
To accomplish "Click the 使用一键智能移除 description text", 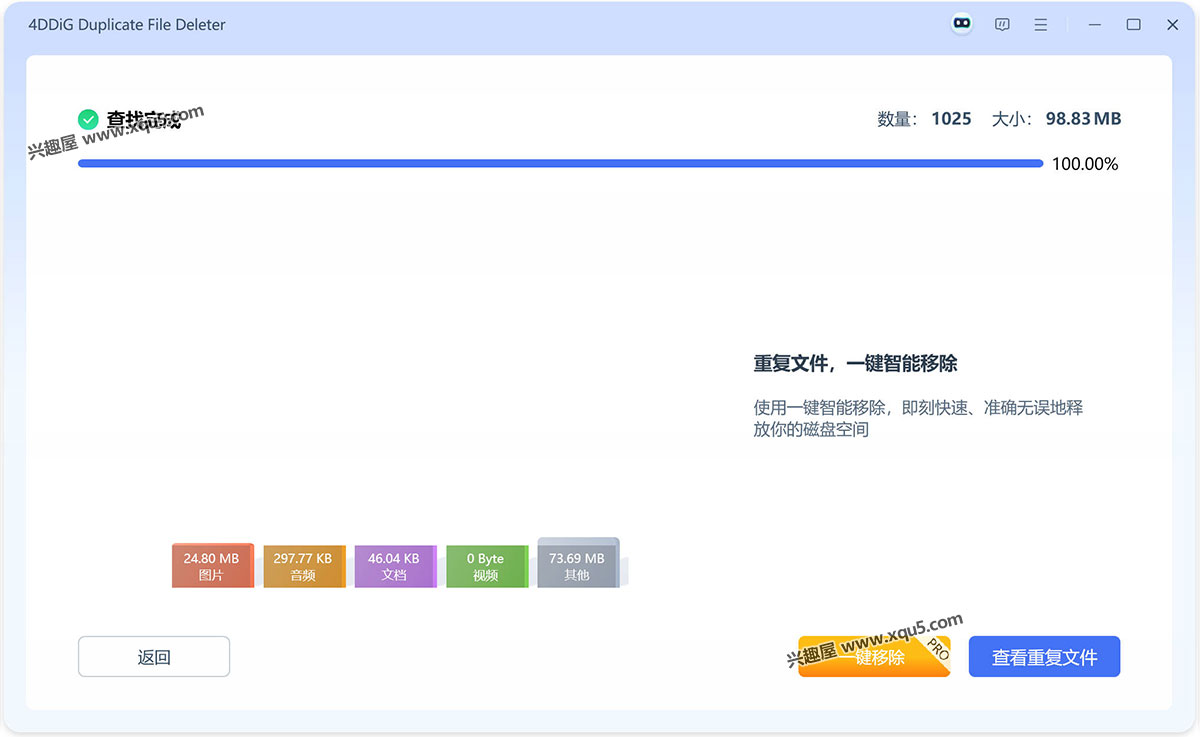I will coord(918,419).
